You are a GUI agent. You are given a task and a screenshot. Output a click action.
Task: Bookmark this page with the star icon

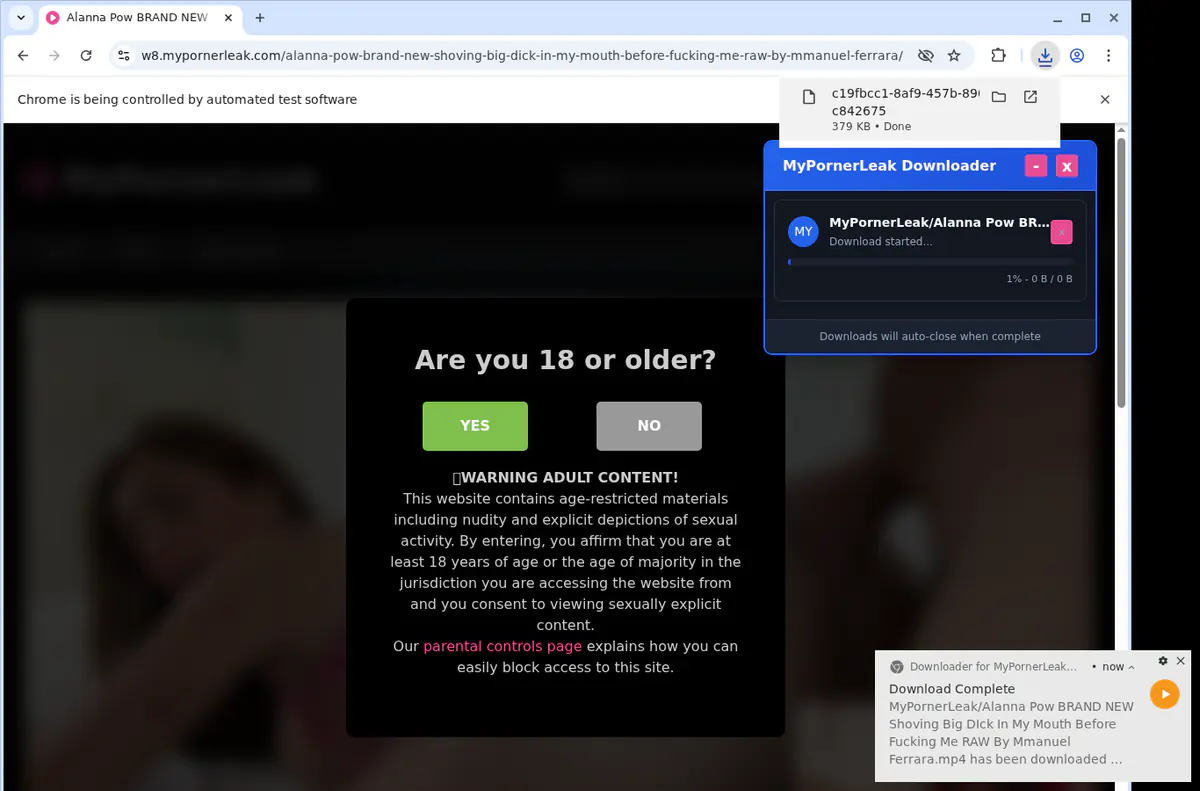click(x=954, y=56)
